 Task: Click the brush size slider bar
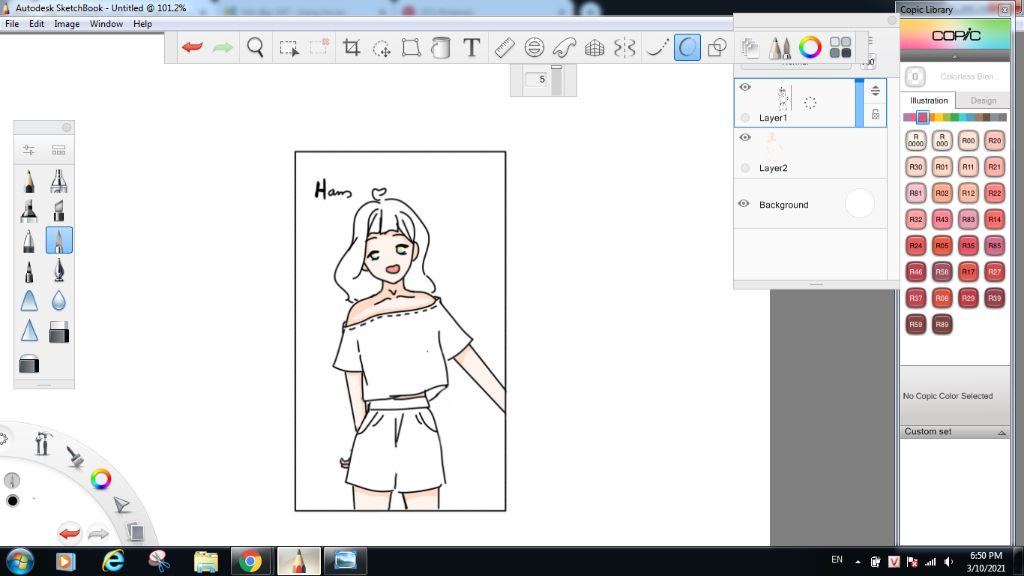coord(556,80)
